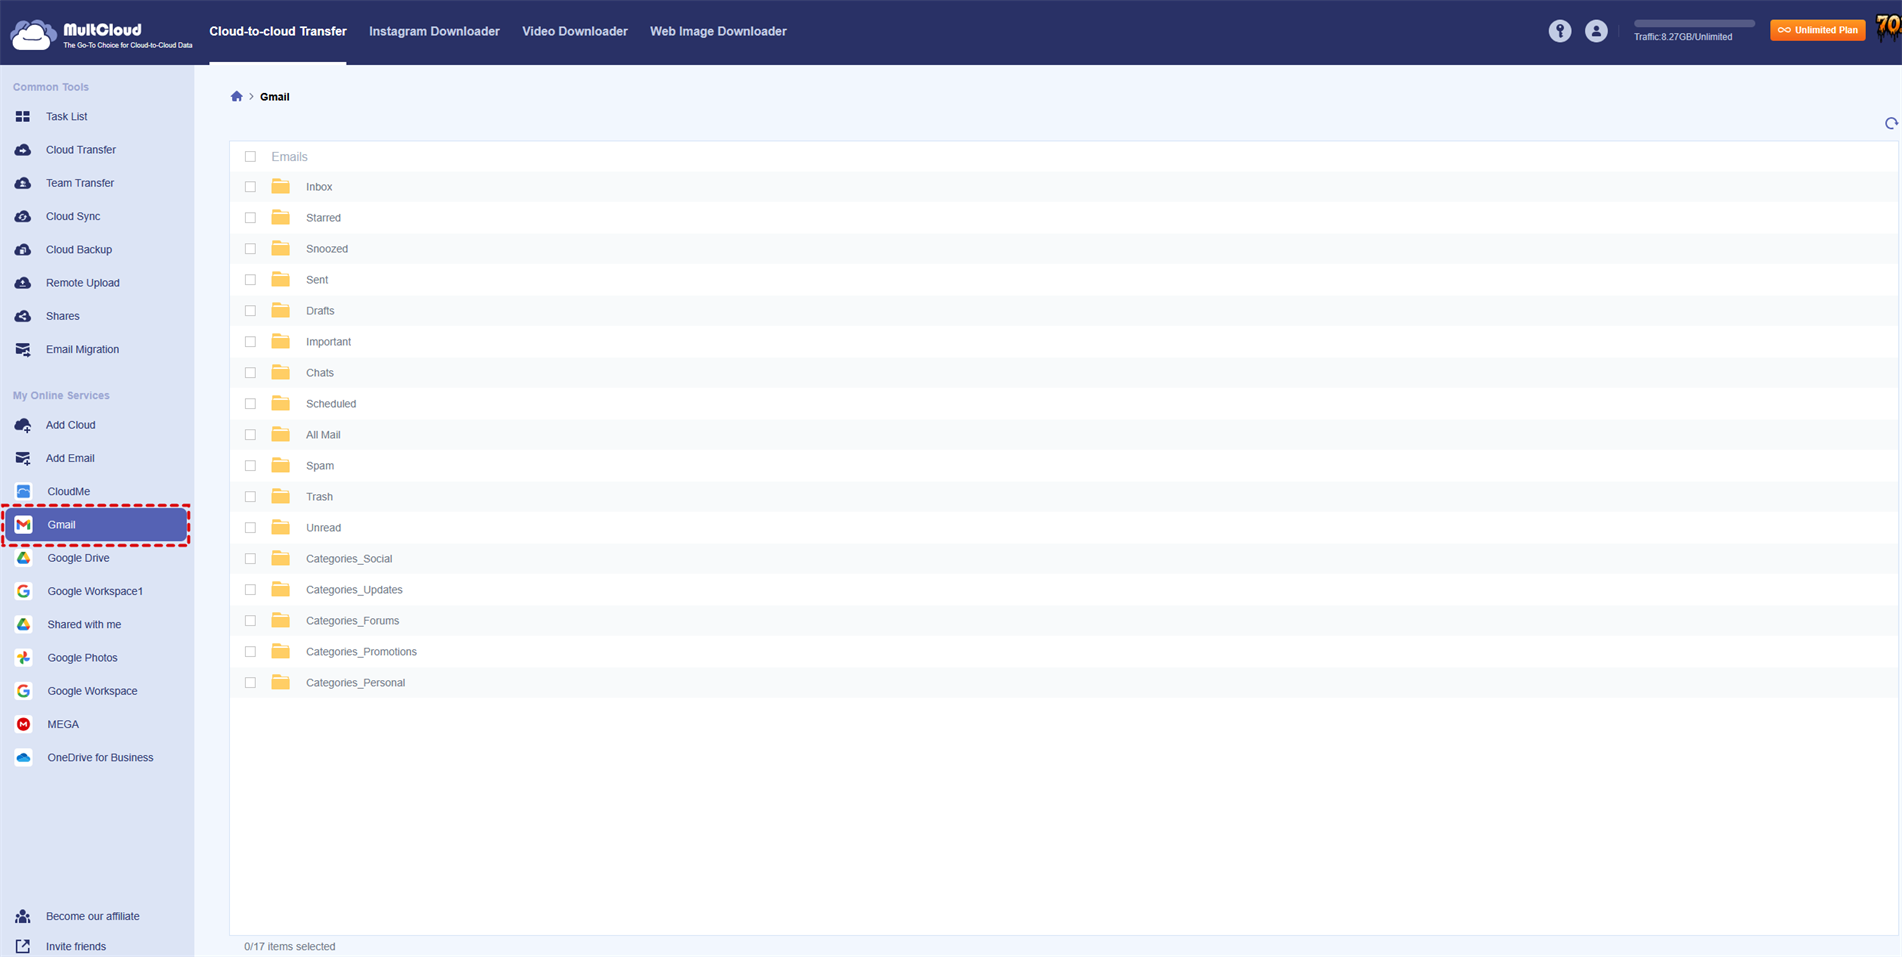
Task: Open the Snoozed folder
Action: pos(327,249)
